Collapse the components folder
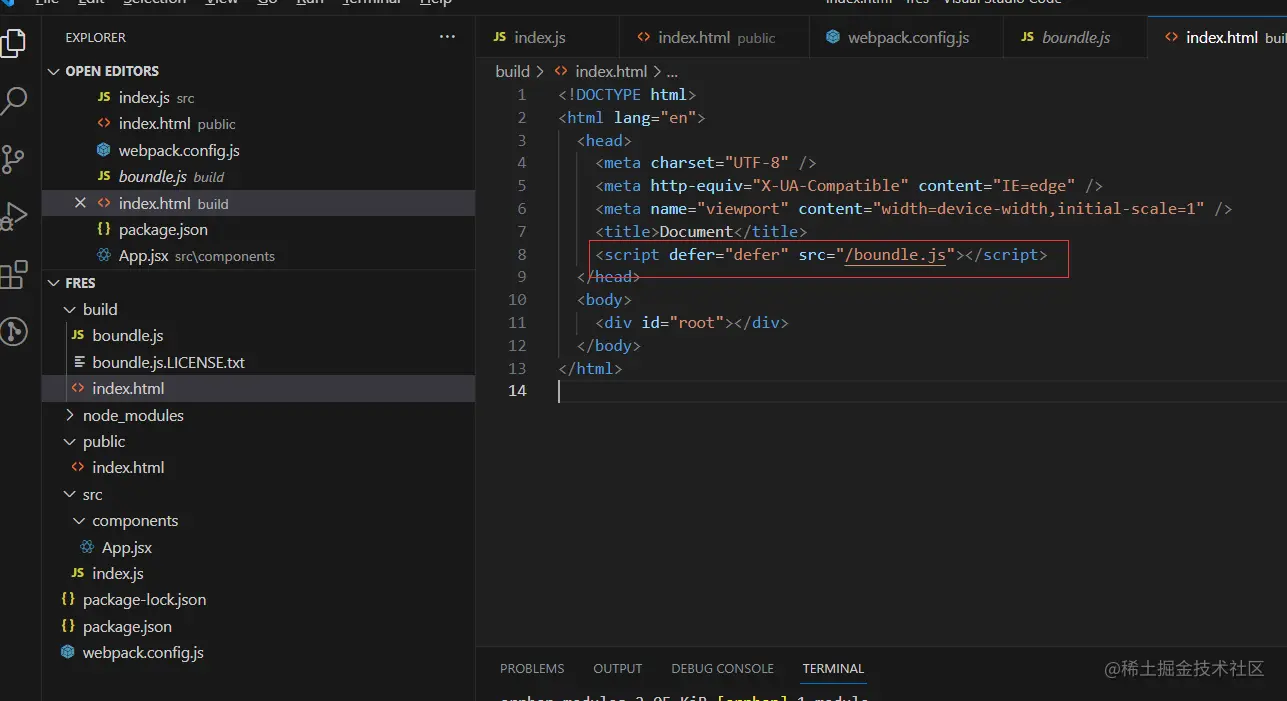Viewport: 1287px width, 701px height. 79,521
